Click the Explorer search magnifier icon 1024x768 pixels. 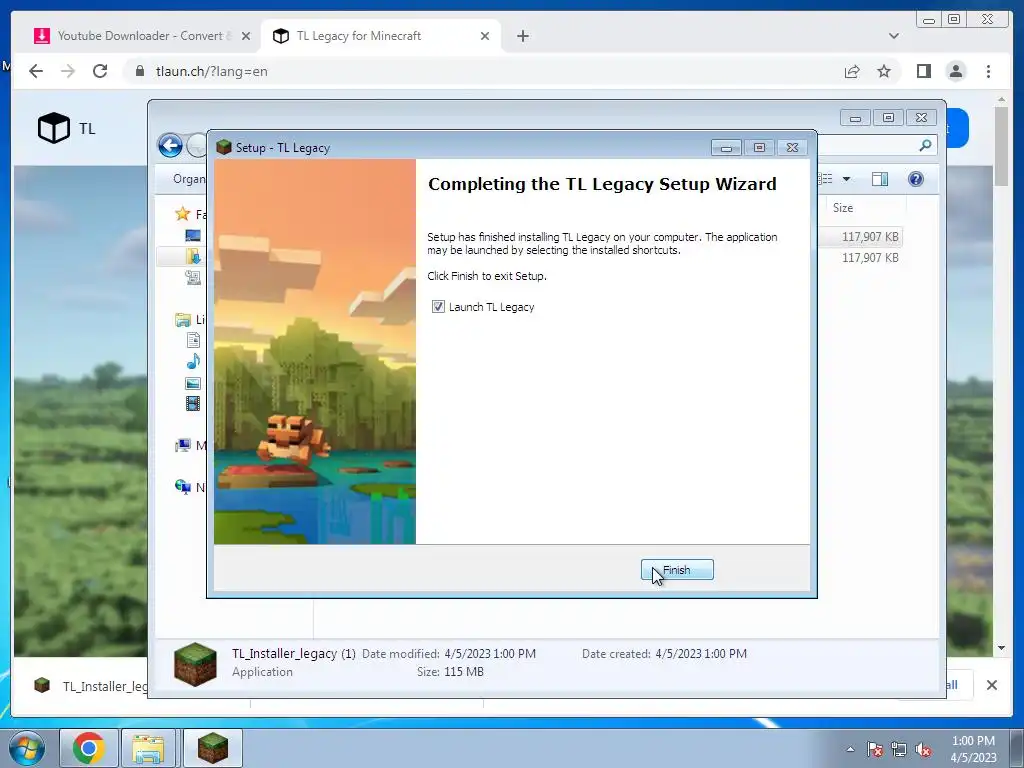(925, 145)
